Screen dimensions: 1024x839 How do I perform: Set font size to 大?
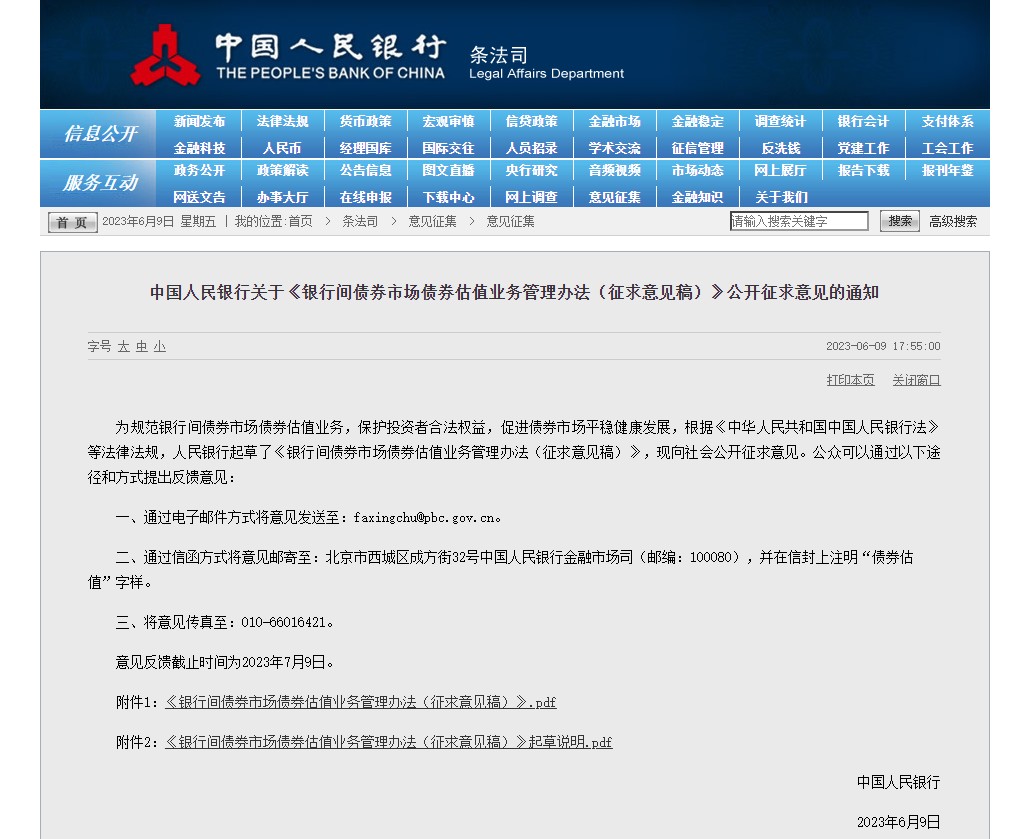coord(123,347)
